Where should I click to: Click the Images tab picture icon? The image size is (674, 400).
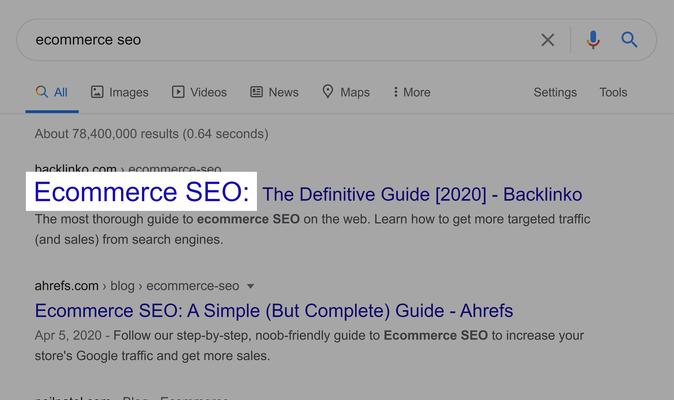coord(97,92)
